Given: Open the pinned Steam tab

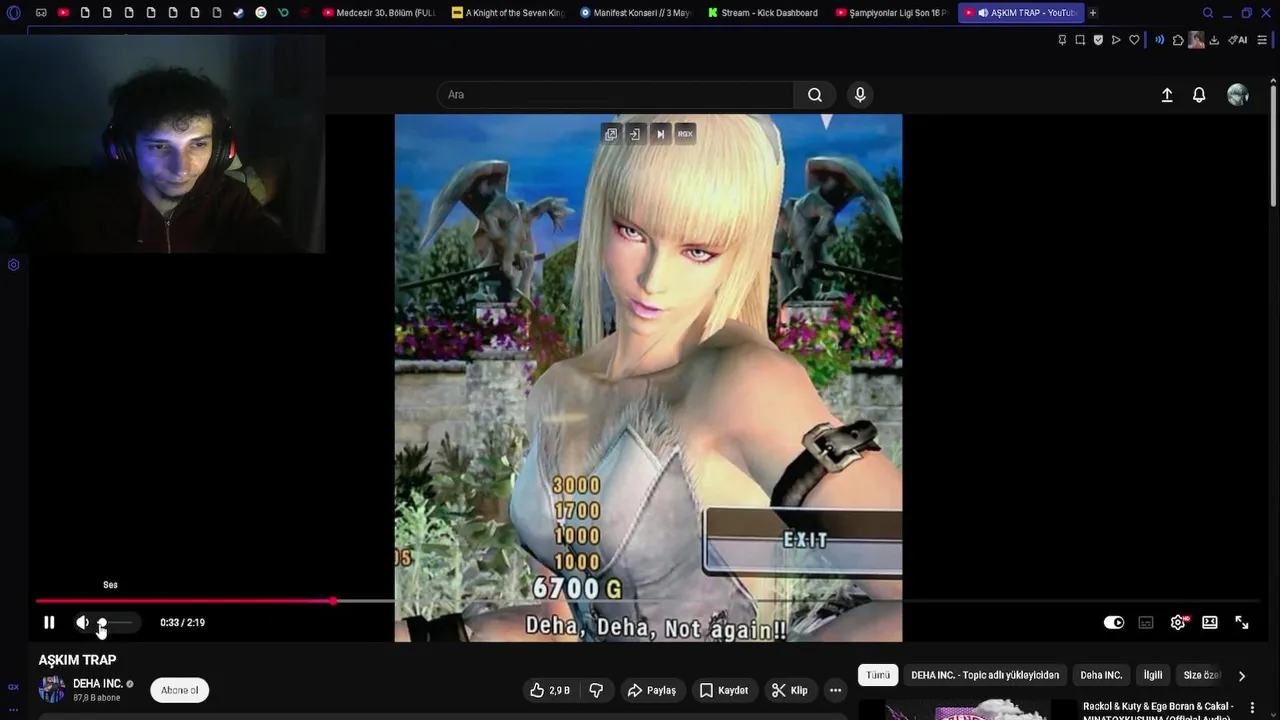Looking at the screenshot, I should 238,13.
